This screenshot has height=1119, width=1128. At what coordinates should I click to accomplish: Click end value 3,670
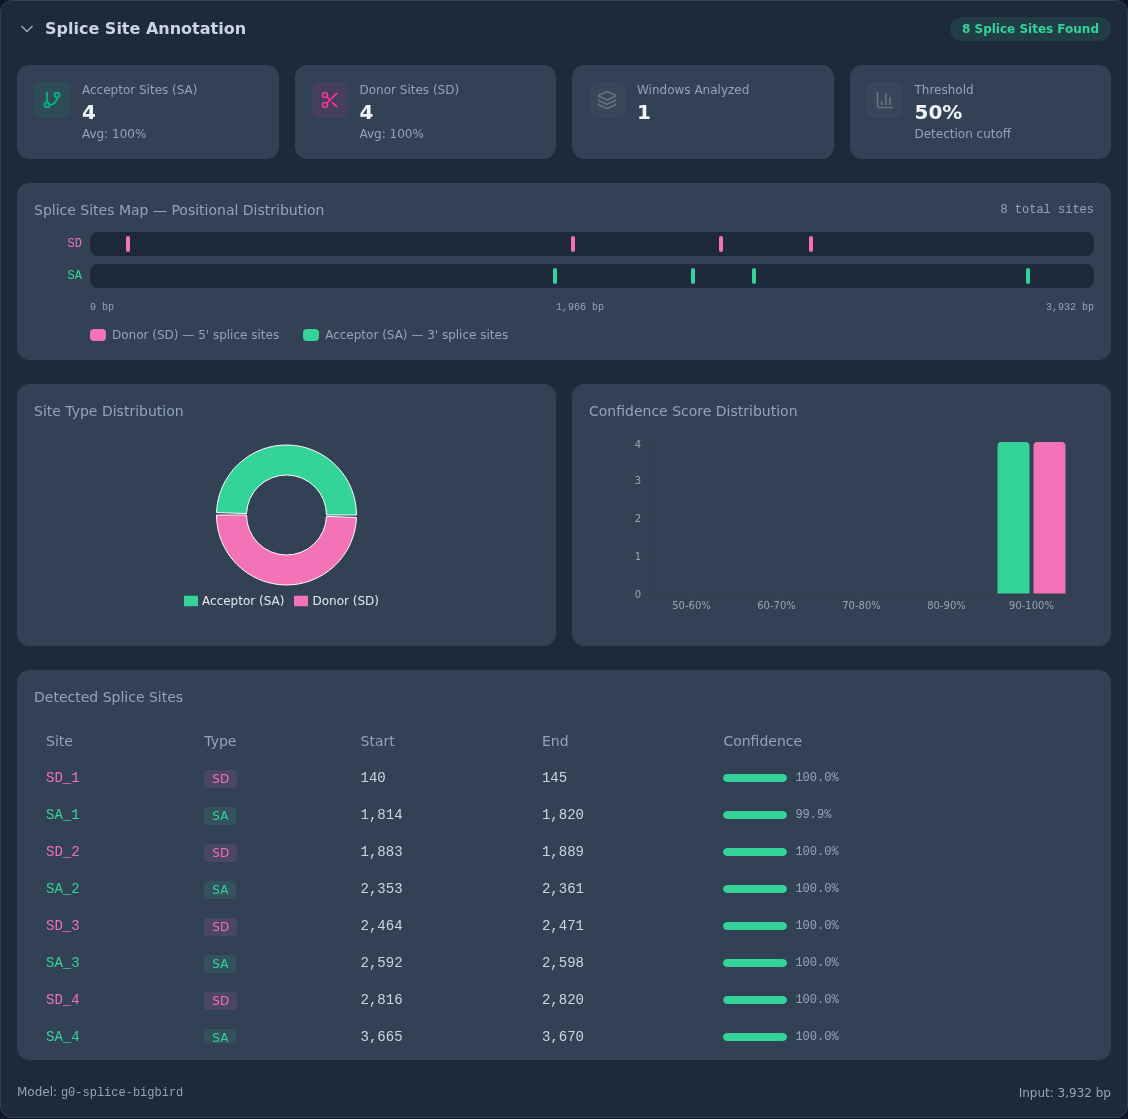click(x=563, y=1037)
